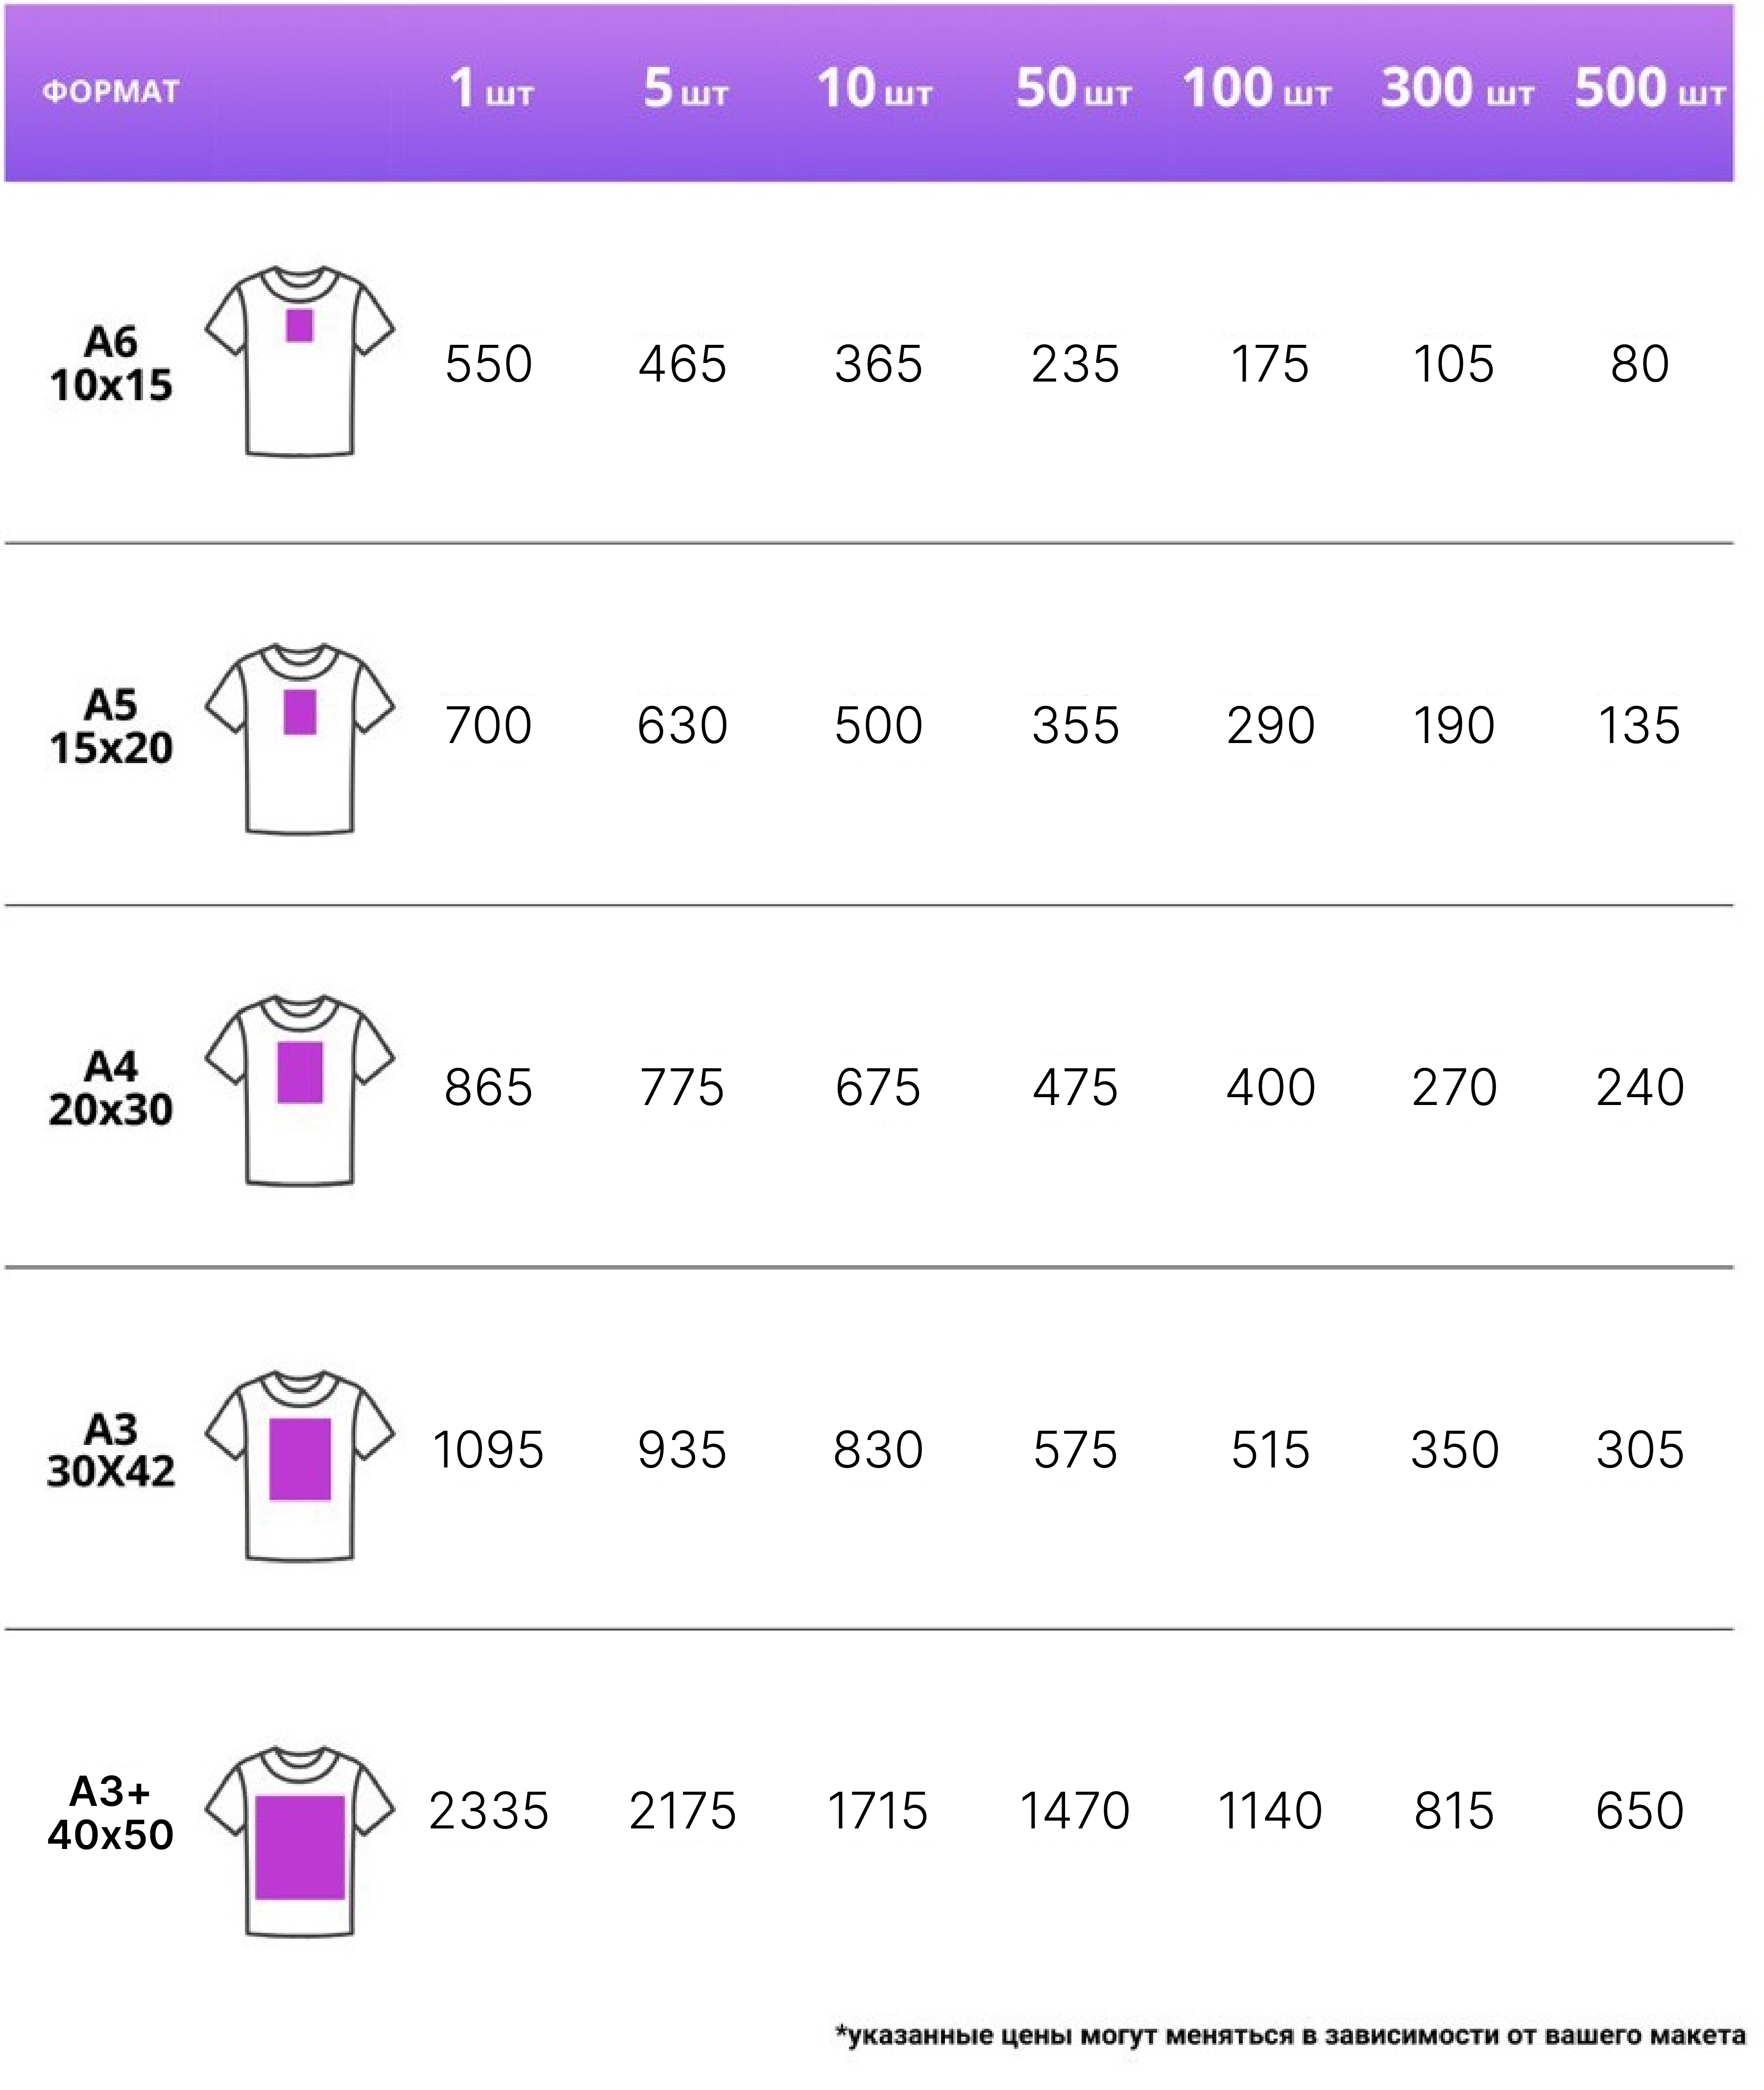Viewport: 1764px width, 2090px height.
Task: Click the A6 10x15 t-shirt icon
Action: (300, 361)
